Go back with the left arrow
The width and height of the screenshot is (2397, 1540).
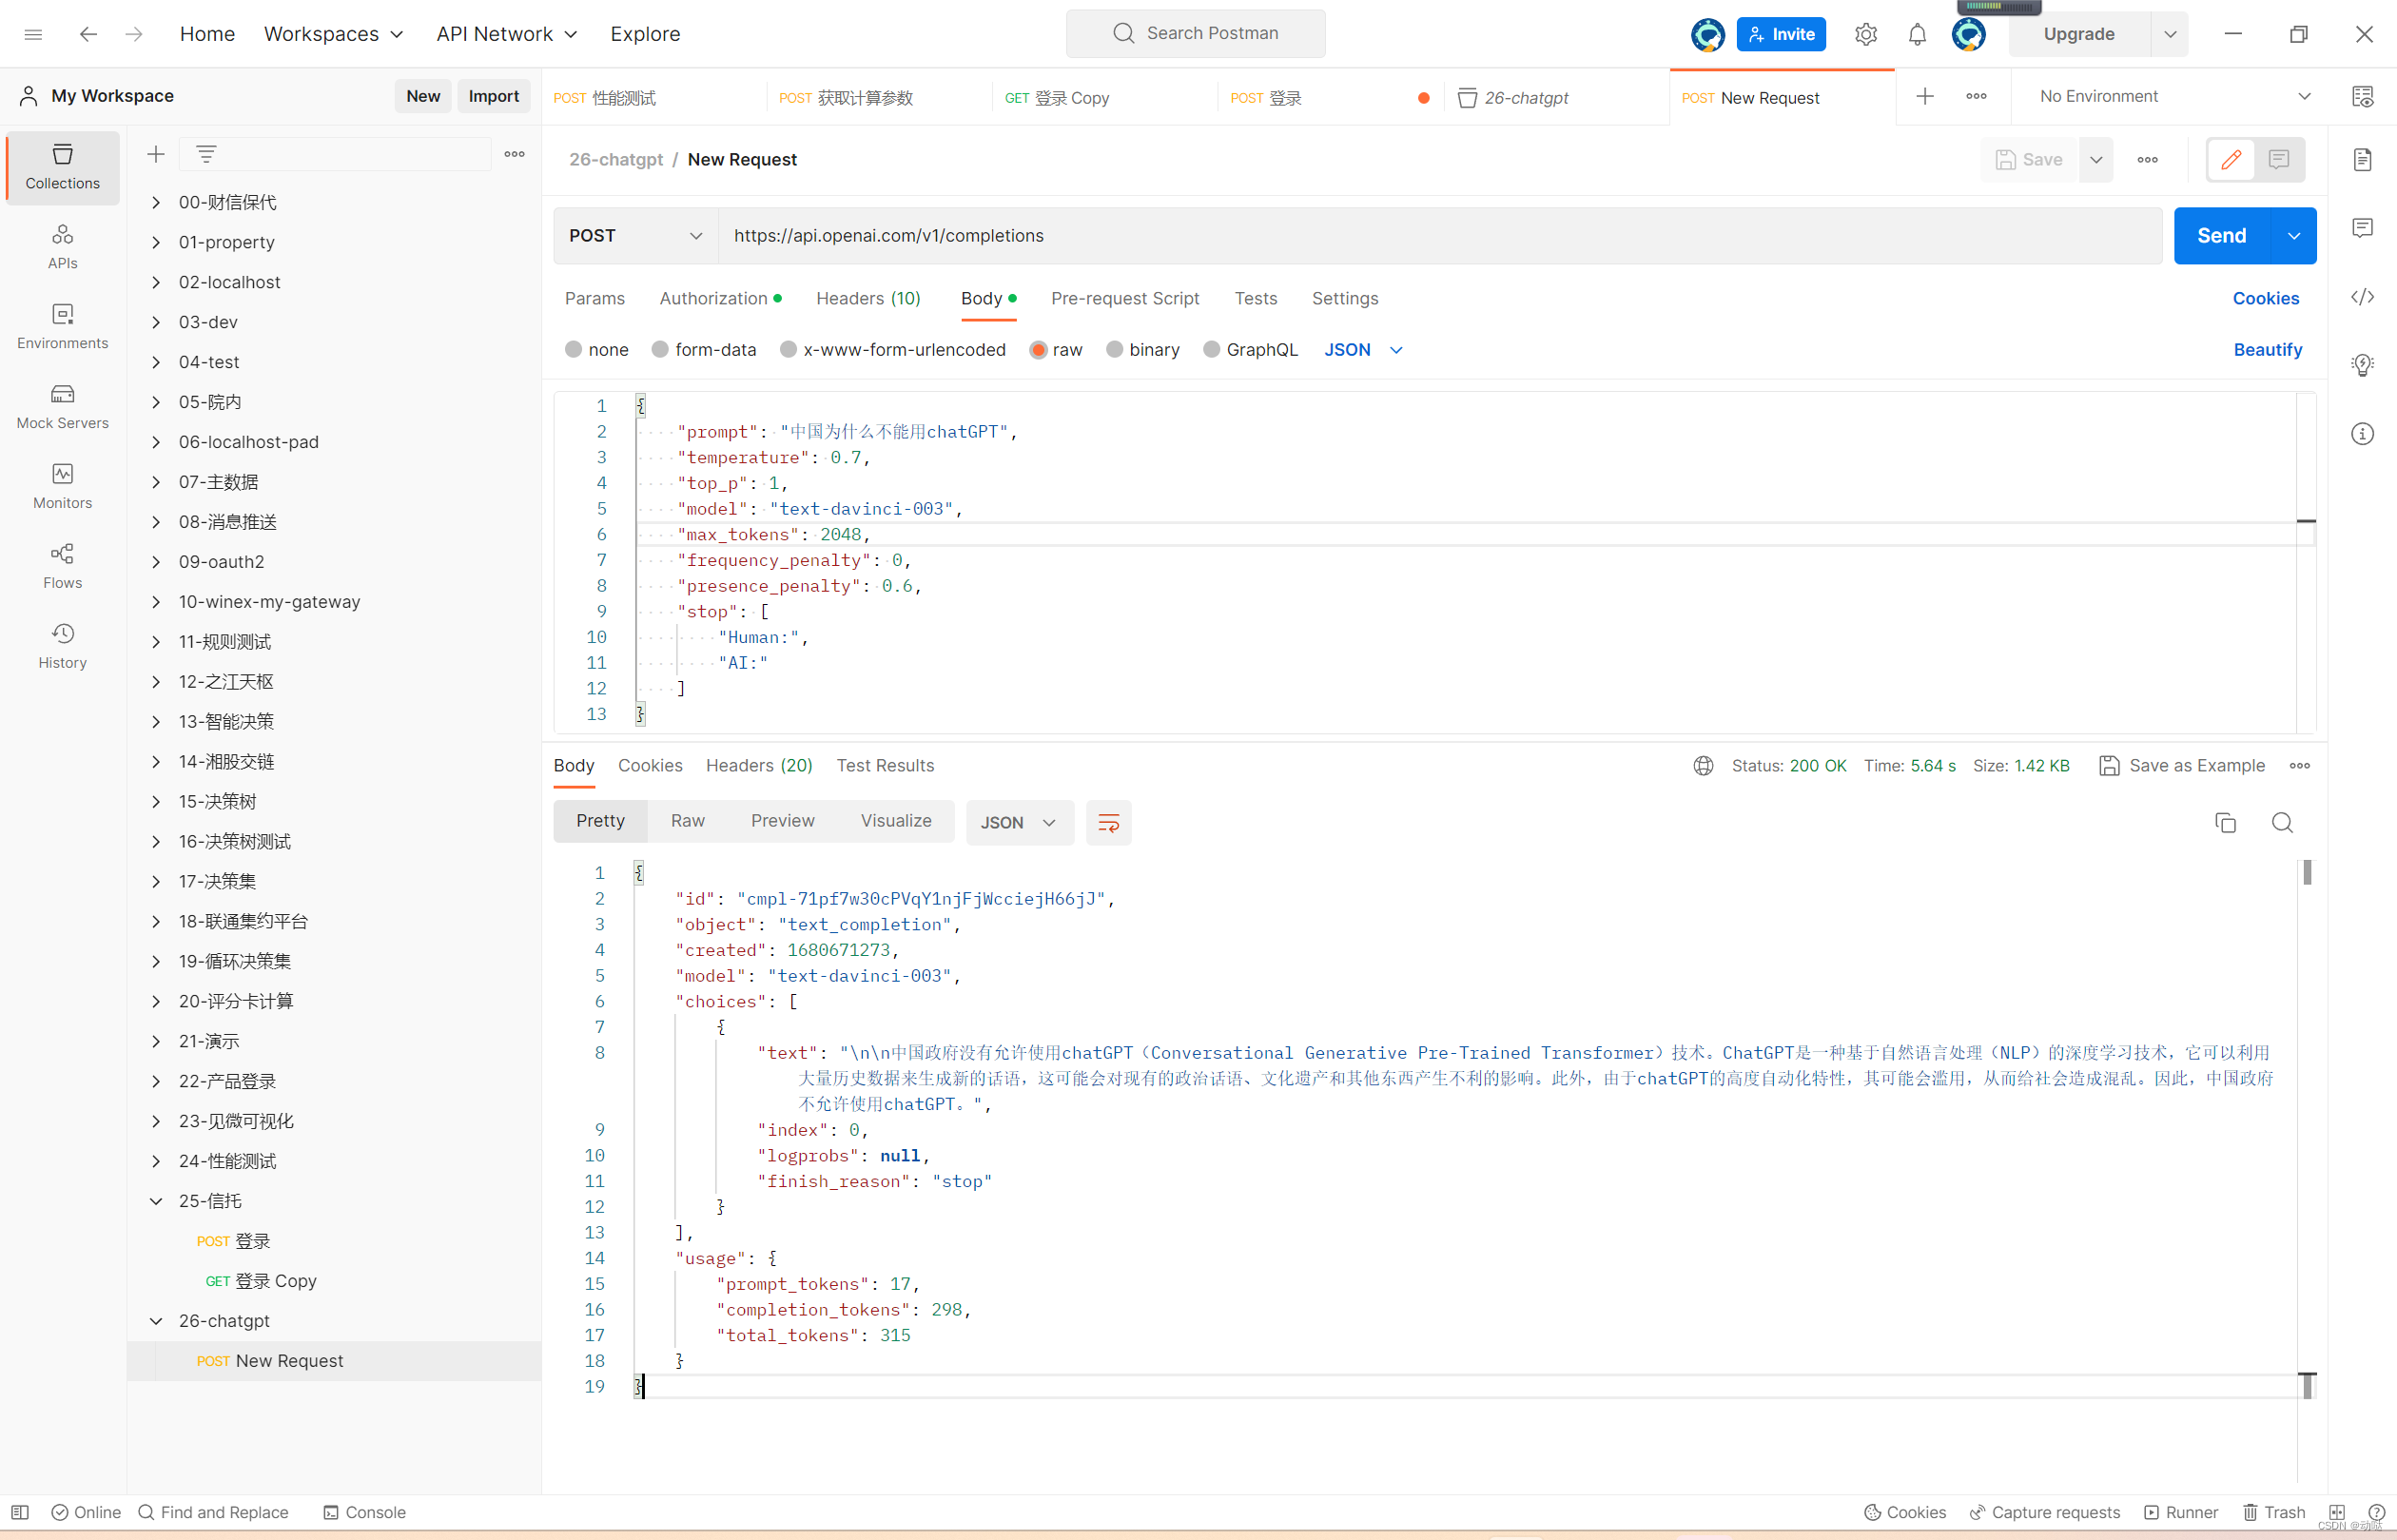[88, 34]
